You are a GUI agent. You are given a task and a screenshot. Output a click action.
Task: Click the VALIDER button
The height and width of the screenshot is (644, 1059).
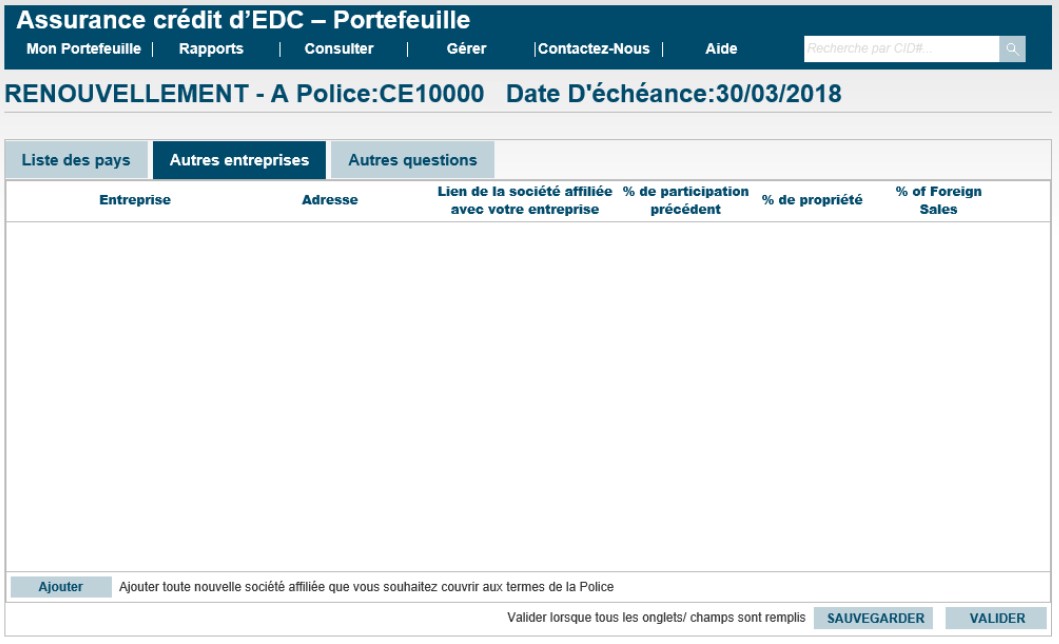[997, 618]
